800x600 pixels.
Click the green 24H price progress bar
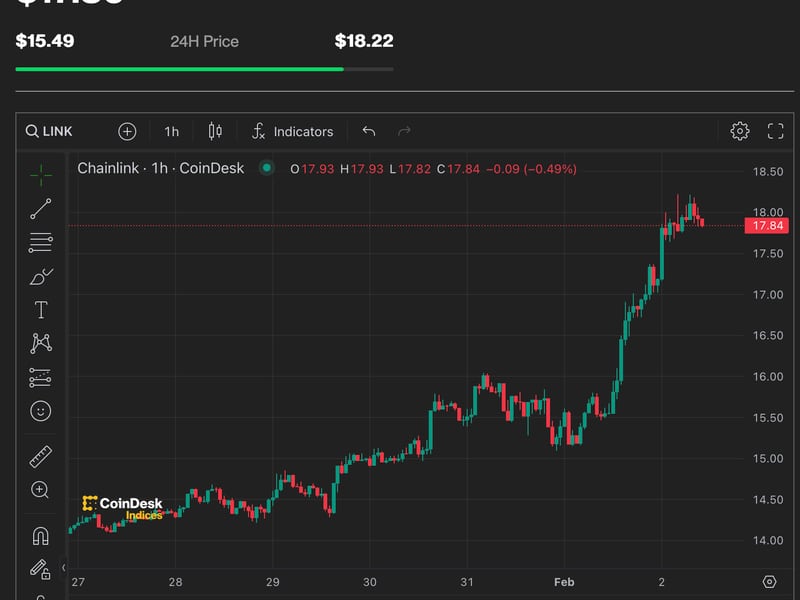click(180, 71)
